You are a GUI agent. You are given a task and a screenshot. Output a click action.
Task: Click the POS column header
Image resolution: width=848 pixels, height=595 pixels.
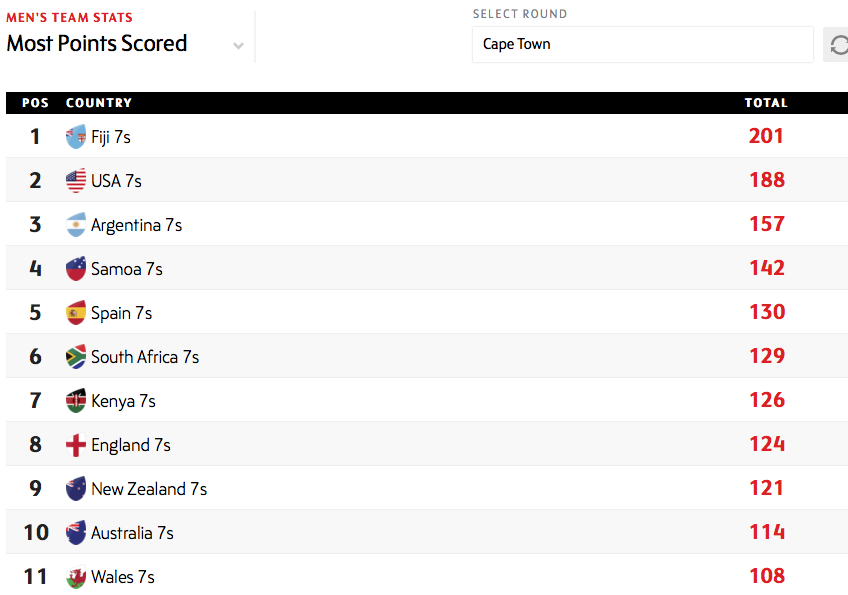tap(35, 103)
